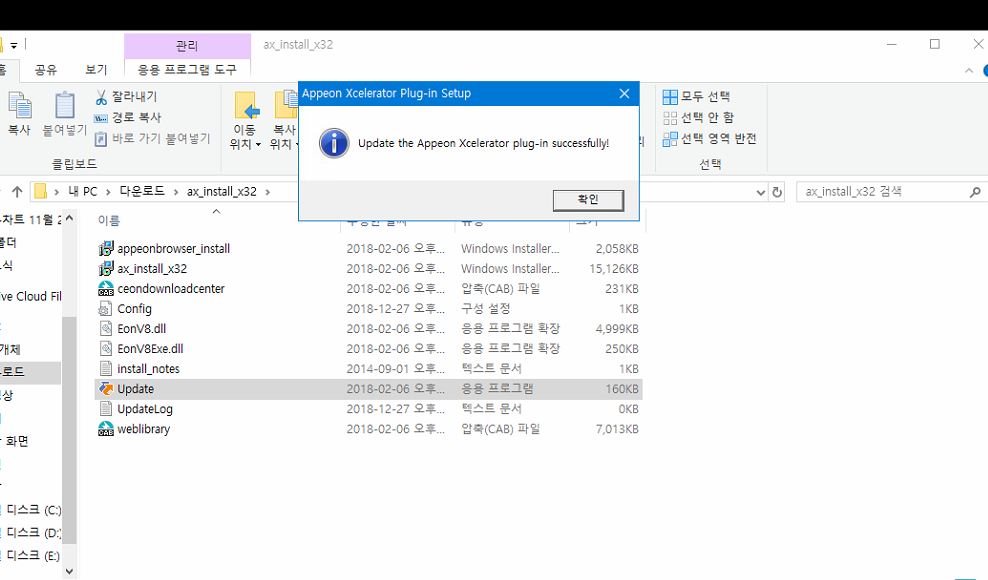
Task: Collapse the ribbon with the chevron
Action: tap(968, 71)
